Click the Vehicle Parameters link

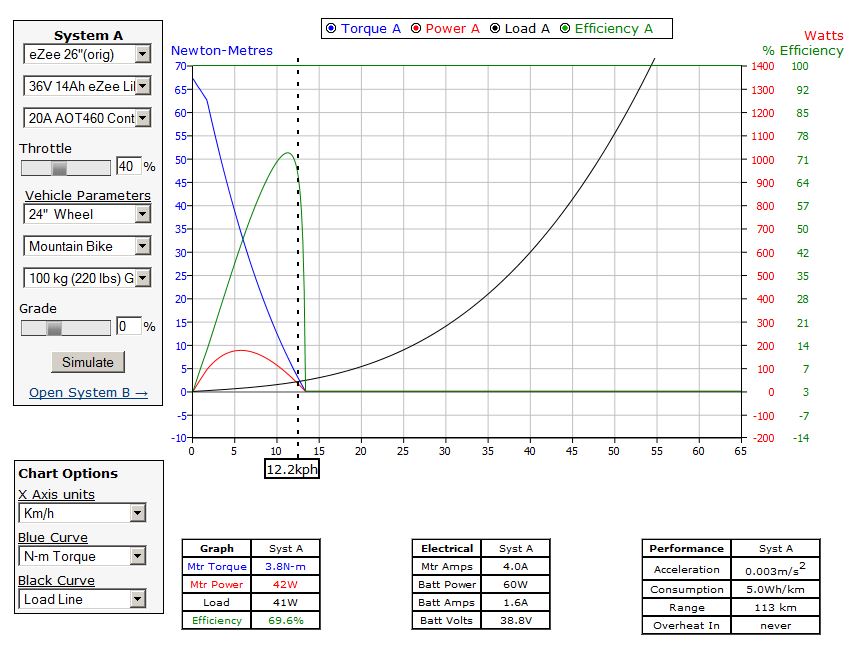(x=88, y=196)
